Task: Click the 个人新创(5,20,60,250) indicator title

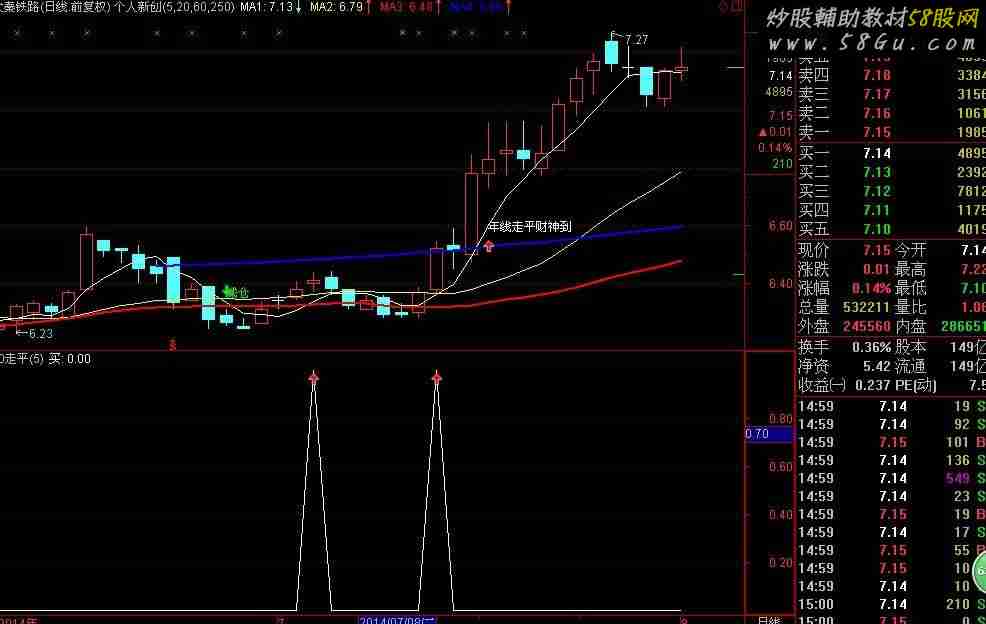Action: [x=172, y=7]
